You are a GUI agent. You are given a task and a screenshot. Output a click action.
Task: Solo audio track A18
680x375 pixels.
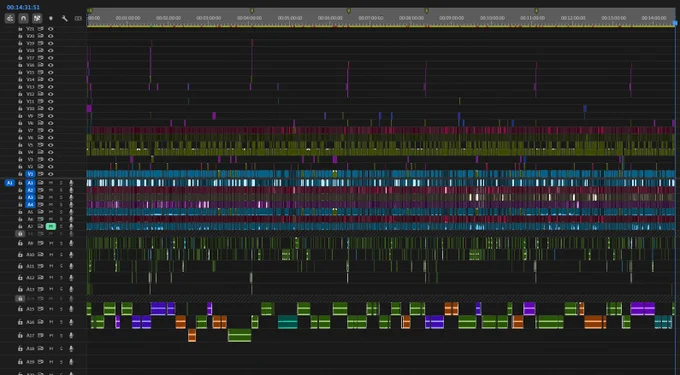click(61, 349)
